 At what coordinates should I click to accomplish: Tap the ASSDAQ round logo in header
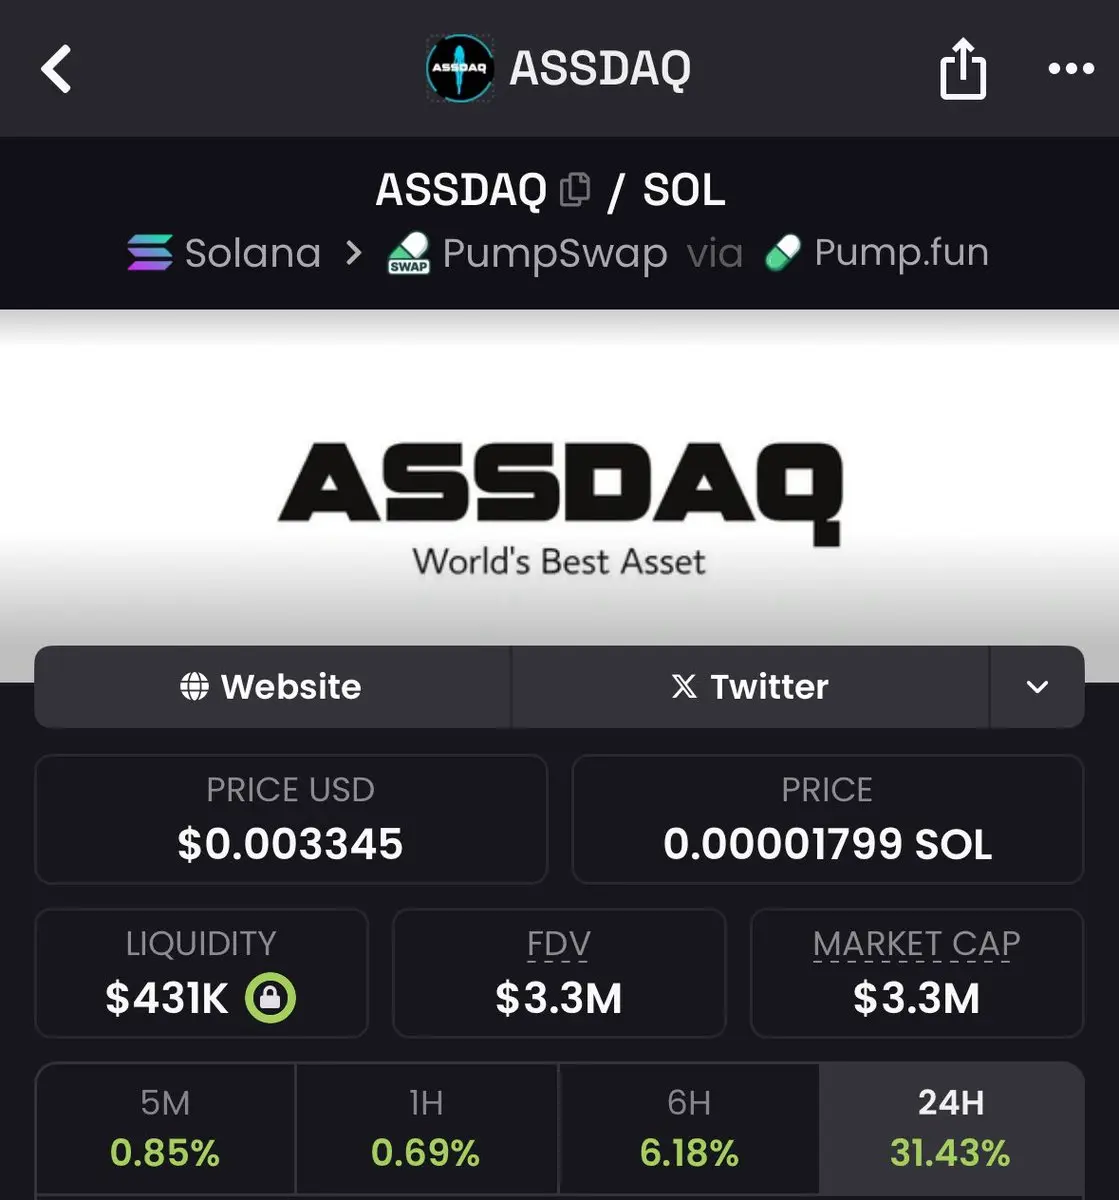tap(460, 68)
